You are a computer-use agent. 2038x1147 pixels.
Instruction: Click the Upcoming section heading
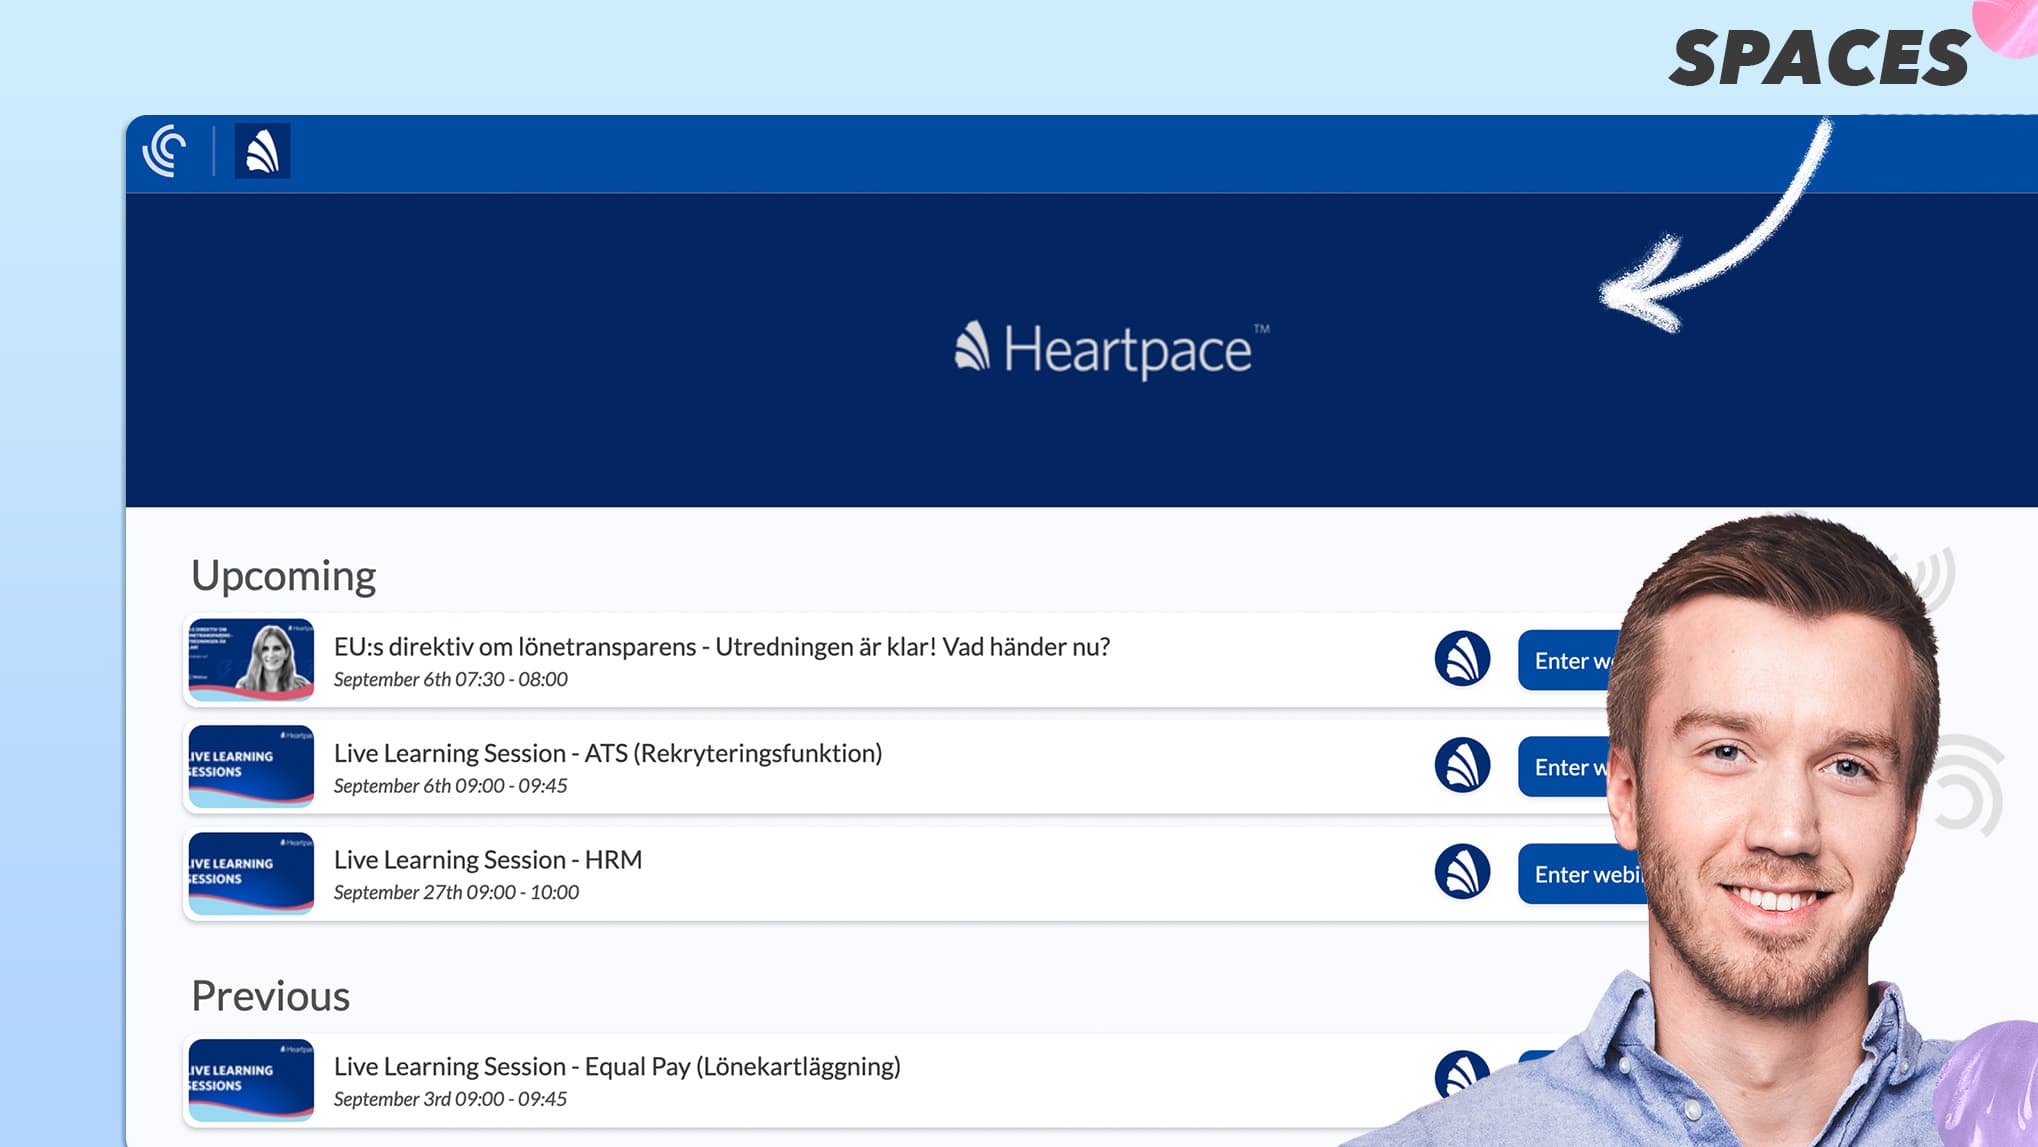click(x=283, y=576)
